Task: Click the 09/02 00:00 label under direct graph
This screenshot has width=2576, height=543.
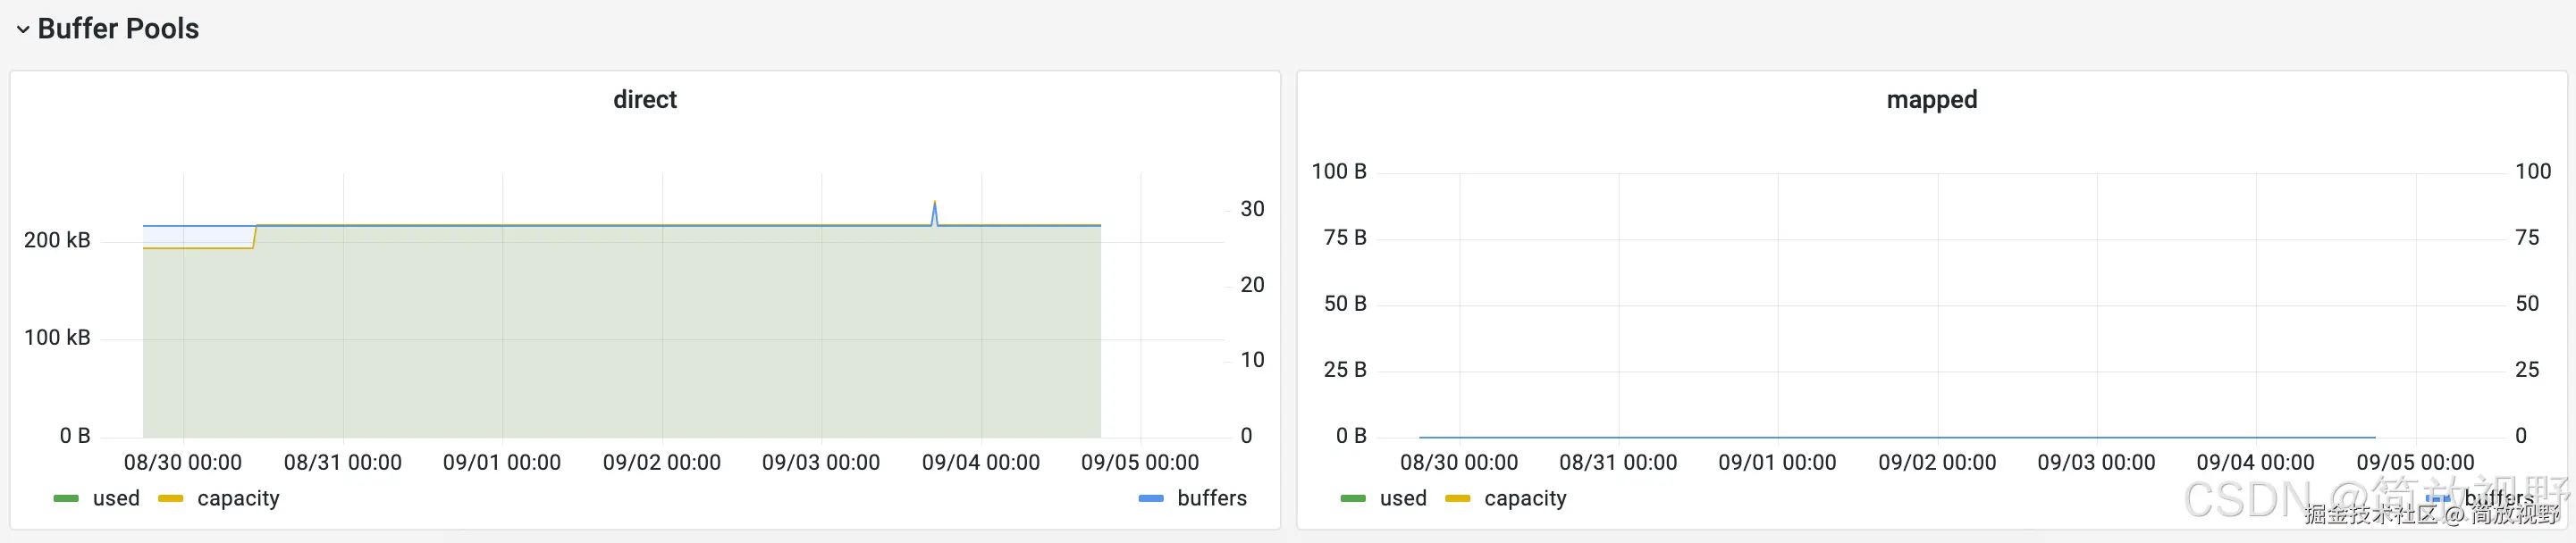Action: [x=661, y=462]
